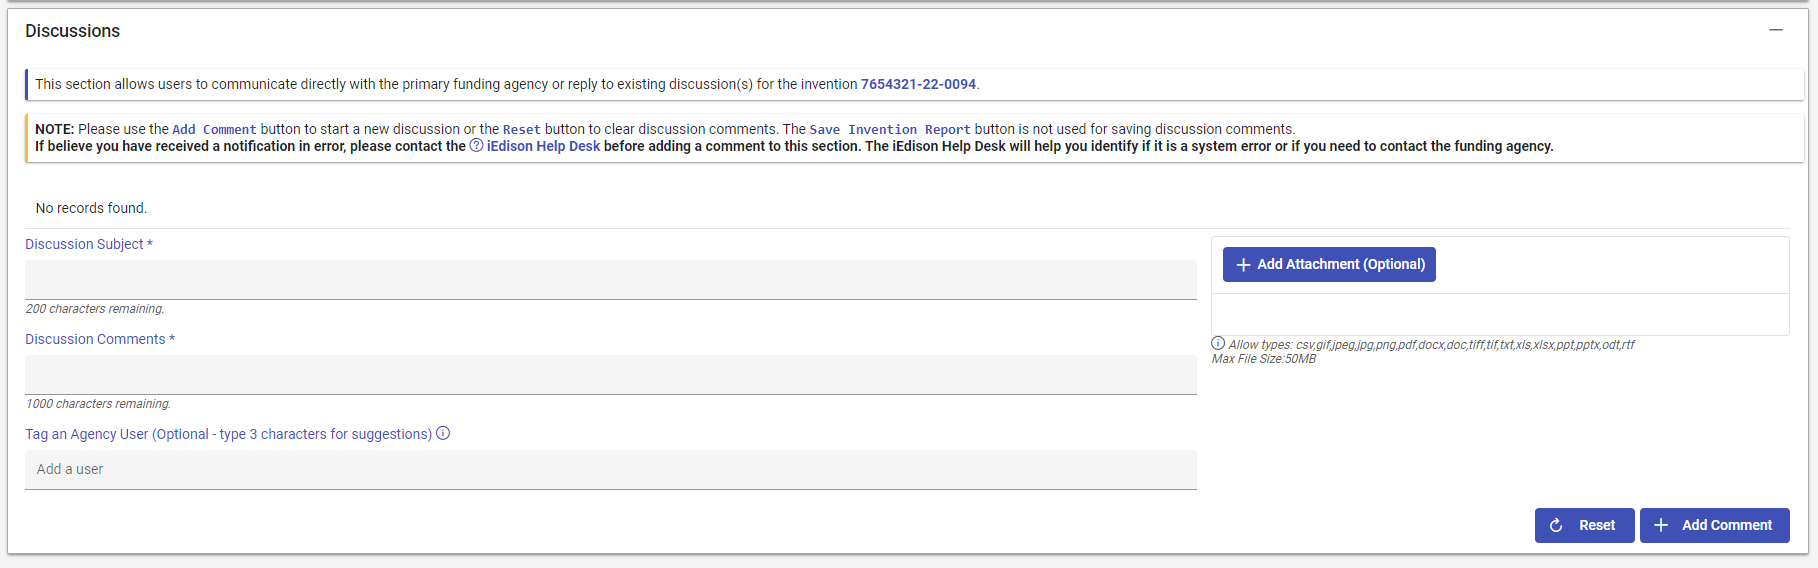Click info icon beside Tag an Agency User
Screen dimensions: 1818x568
[443, 433]
